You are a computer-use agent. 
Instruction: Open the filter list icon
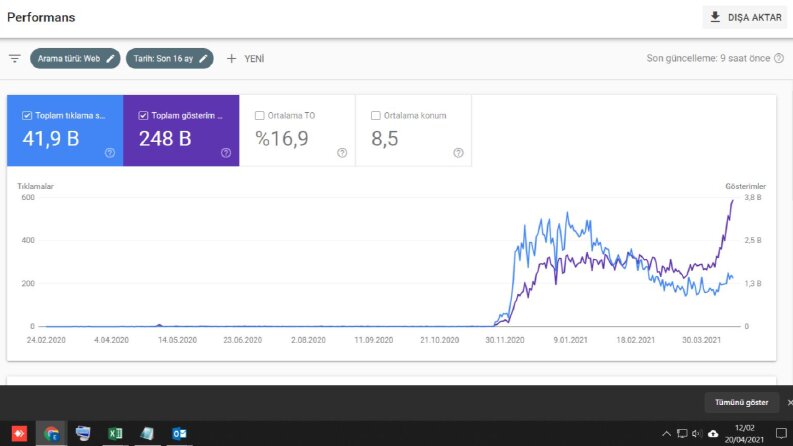click(15, 59)
